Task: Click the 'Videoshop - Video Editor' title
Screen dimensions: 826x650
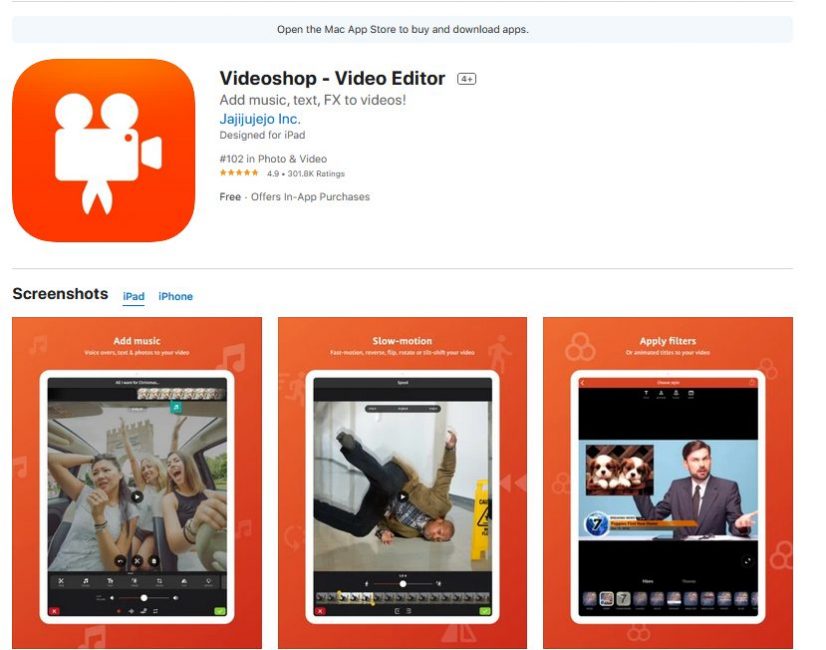Action: [332, 78]
